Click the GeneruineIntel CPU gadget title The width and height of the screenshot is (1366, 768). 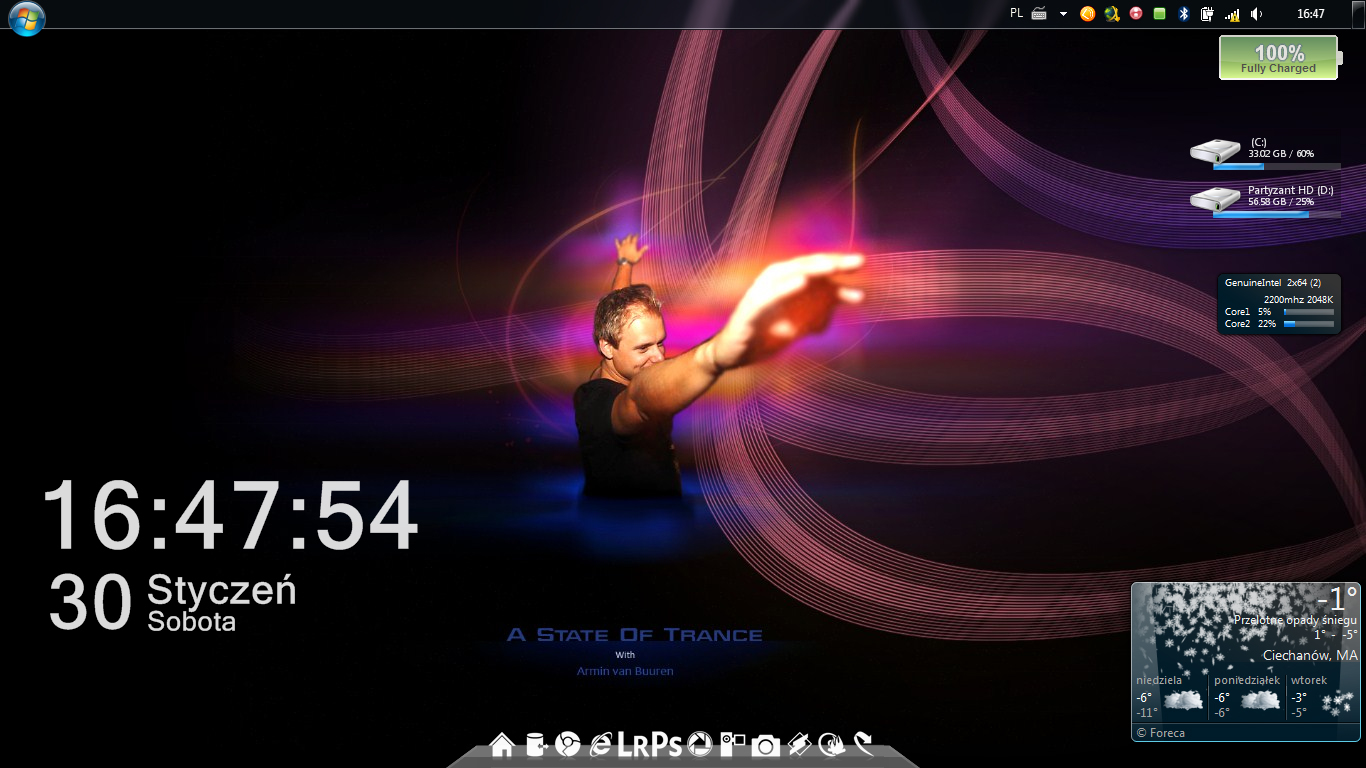pyautogui.click(x=1273, y=283)
